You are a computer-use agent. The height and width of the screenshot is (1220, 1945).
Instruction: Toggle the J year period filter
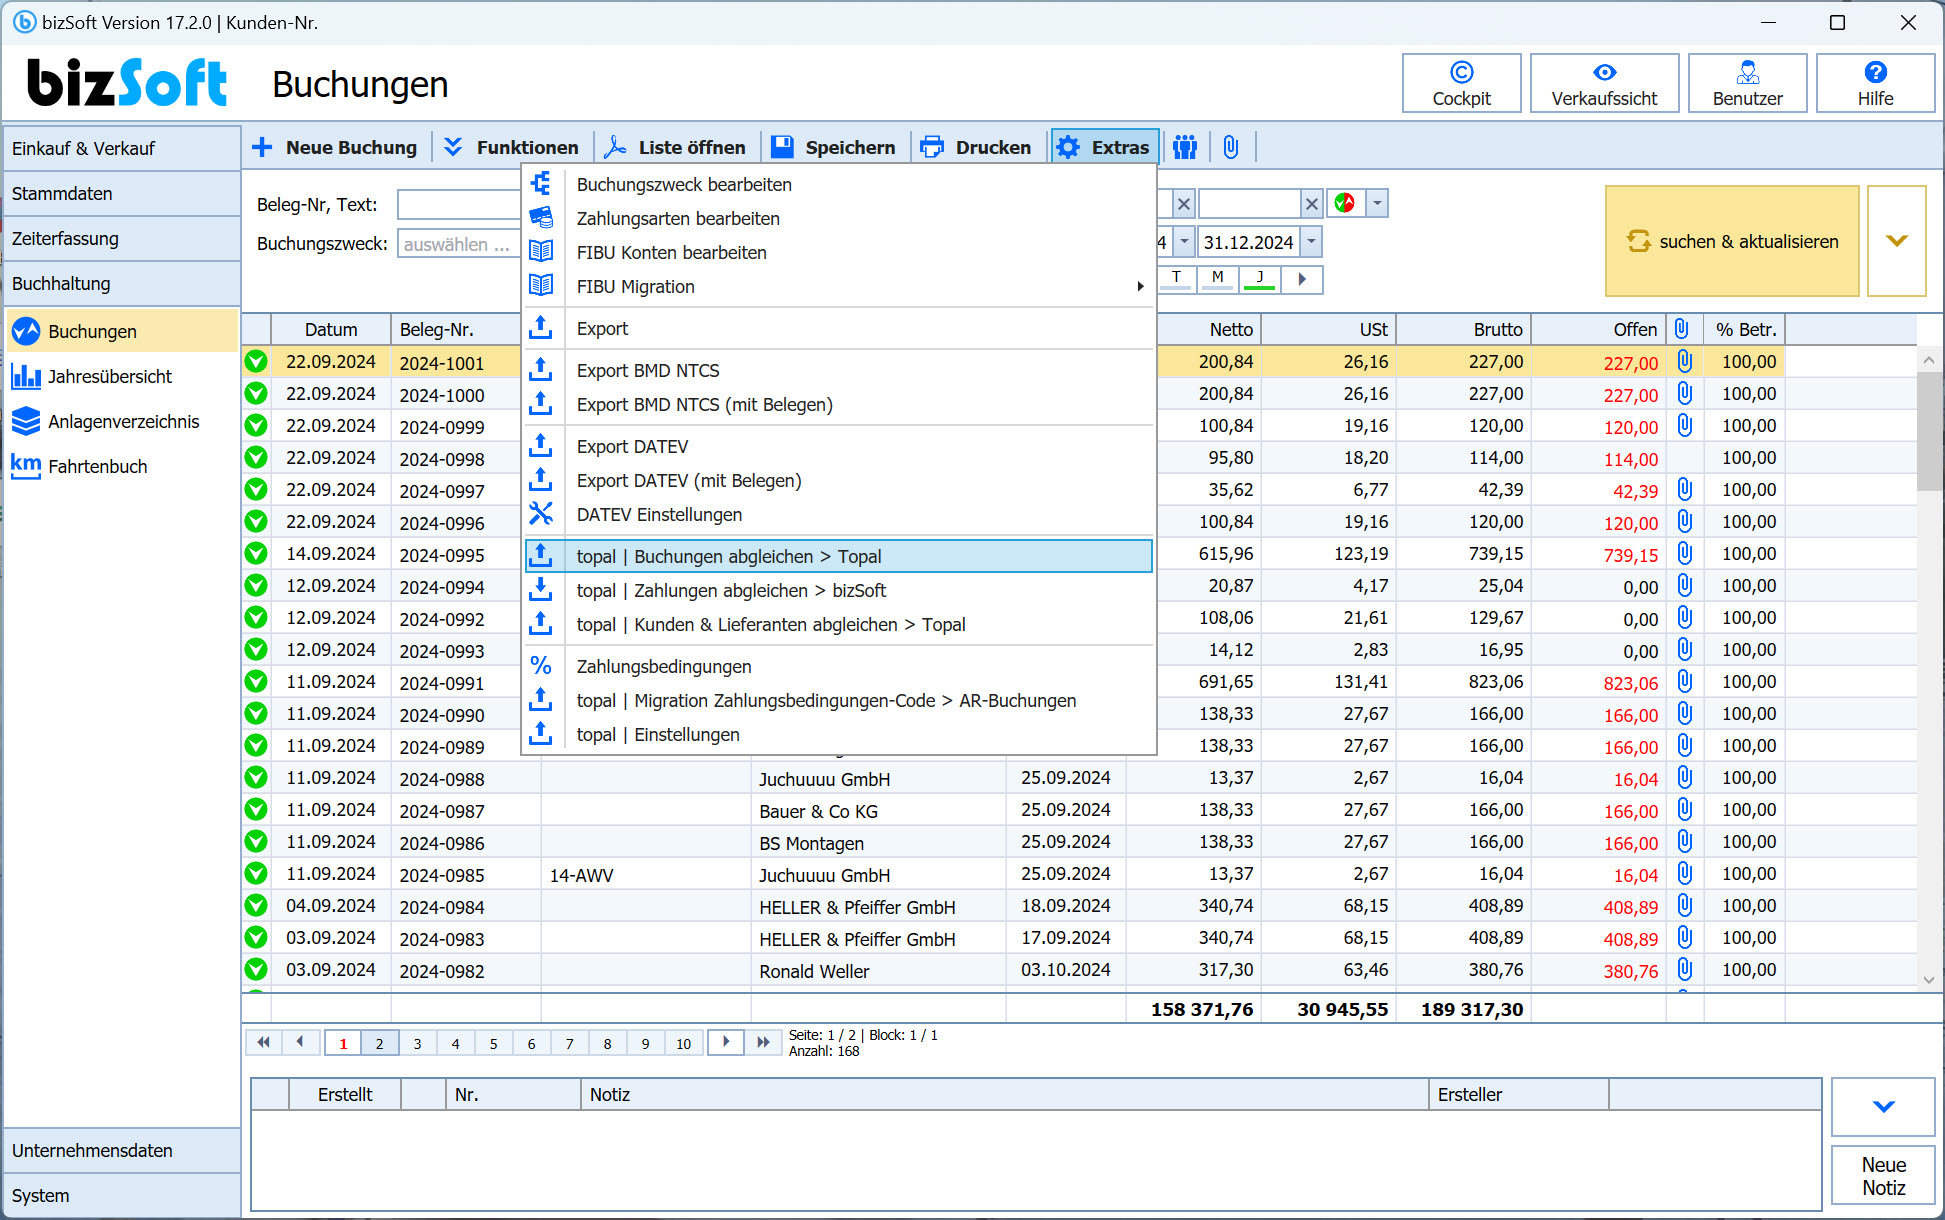[1260, 279]
